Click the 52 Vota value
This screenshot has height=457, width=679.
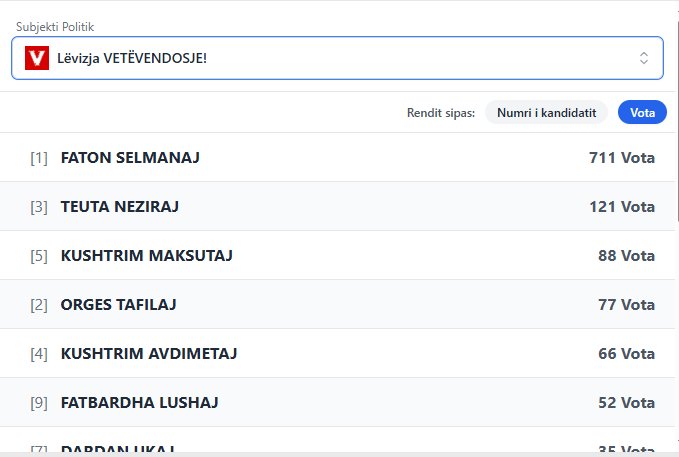626,402
